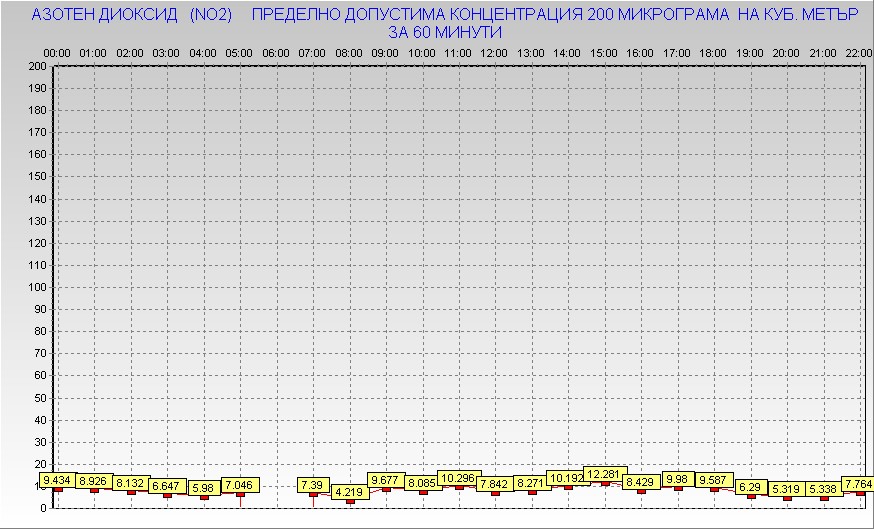Select the 7.39 data label
The width and height of the screenshot is (874, 529).
tap(313, 485)
